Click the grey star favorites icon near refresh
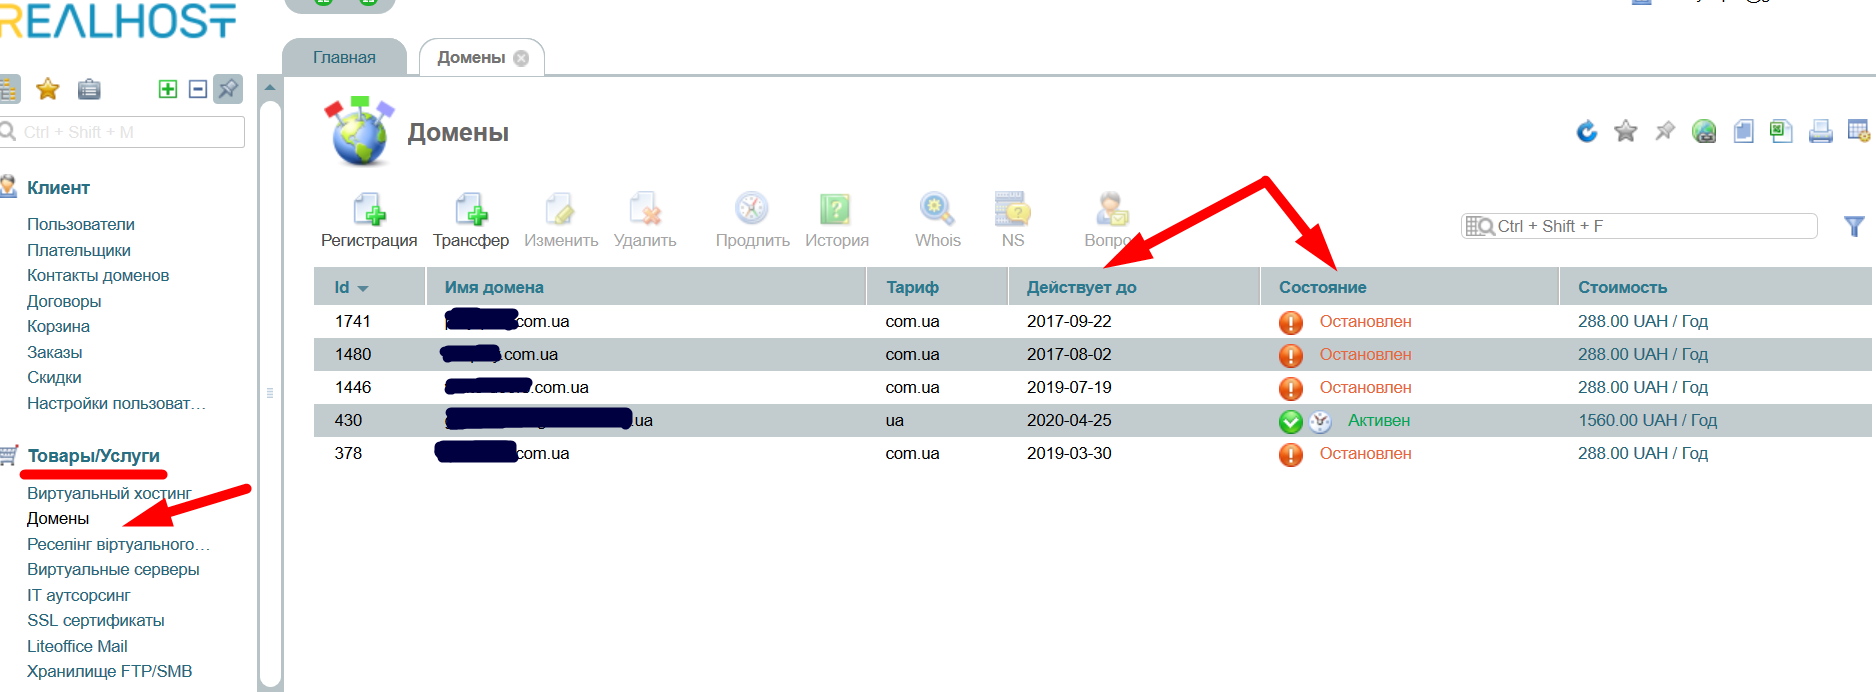 1626,131
